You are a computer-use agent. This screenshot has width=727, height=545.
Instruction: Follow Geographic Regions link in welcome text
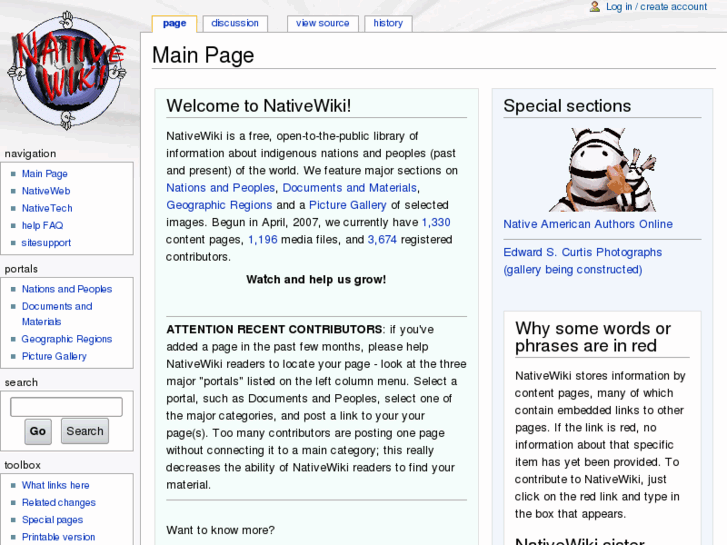[x=219, y=205]
